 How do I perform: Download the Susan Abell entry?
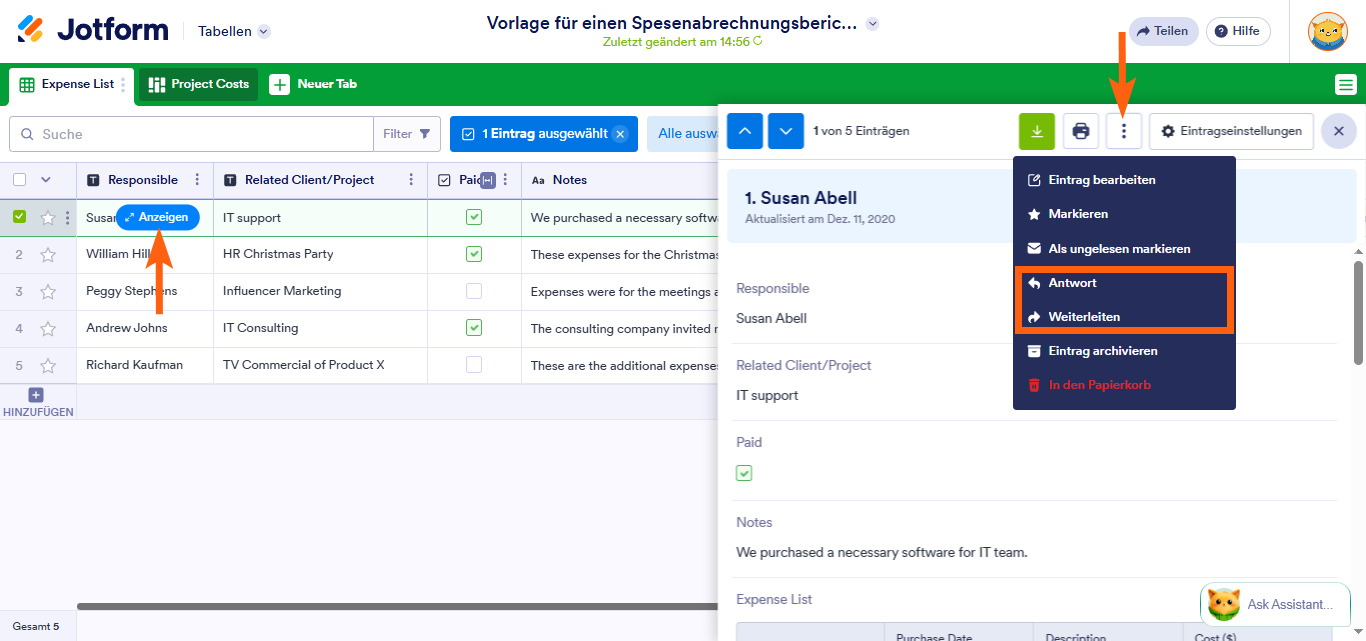pos(1036,131)
